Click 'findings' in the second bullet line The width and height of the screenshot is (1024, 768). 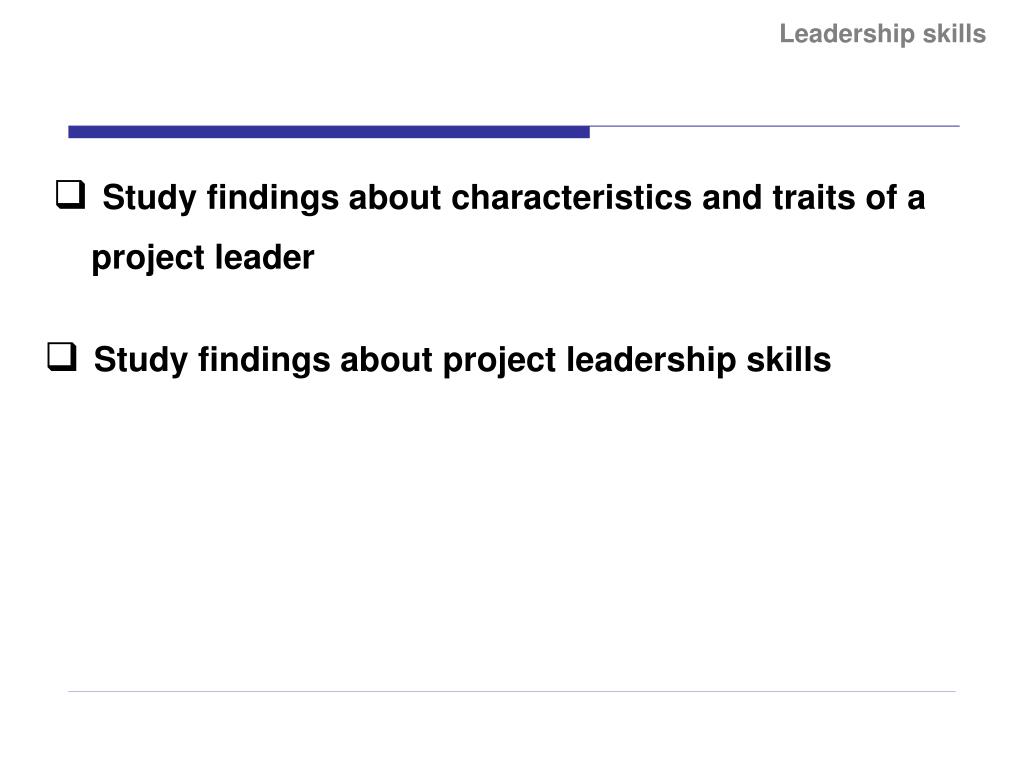(264, 360)
